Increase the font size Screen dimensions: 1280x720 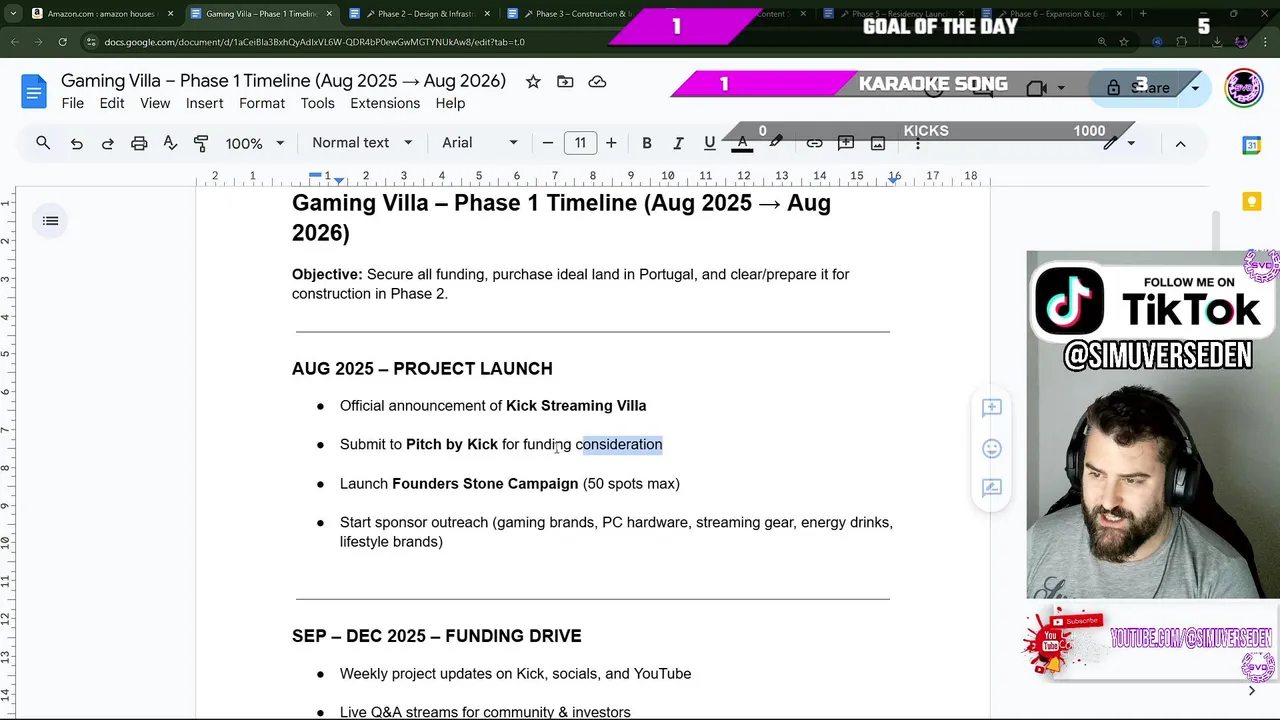611,143
